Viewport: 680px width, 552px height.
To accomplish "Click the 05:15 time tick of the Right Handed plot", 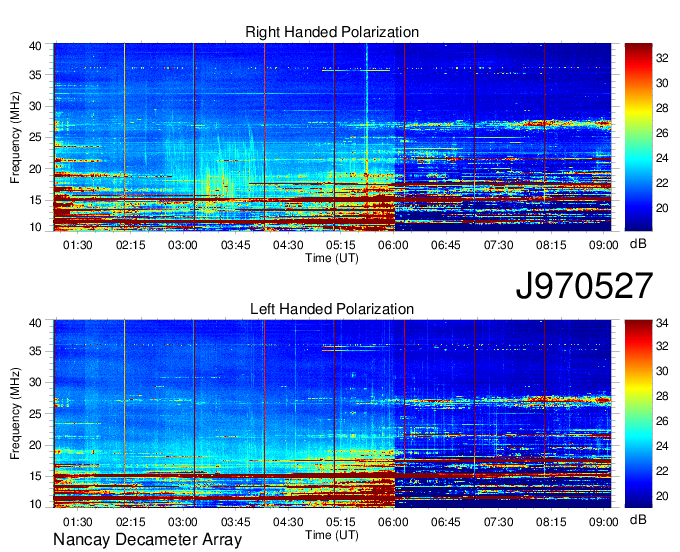I will [x=341, y=245].
